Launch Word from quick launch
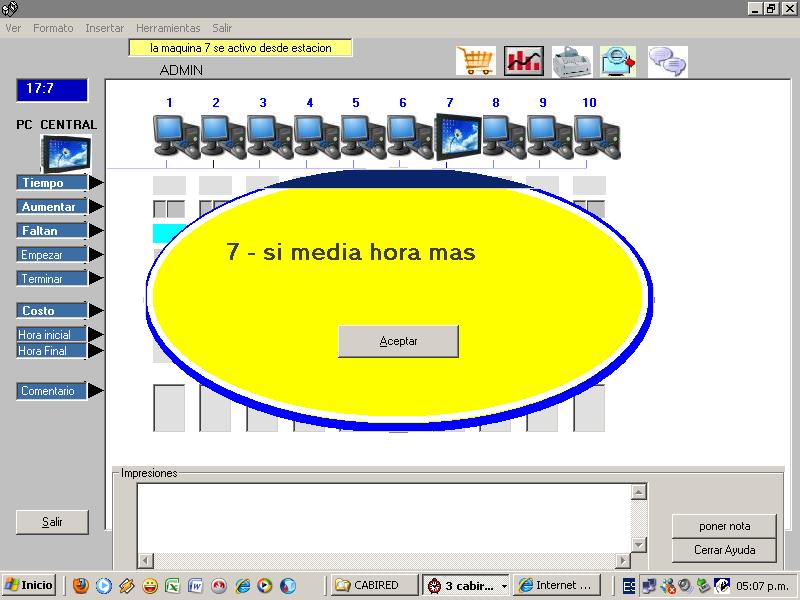 pos(195,586)
